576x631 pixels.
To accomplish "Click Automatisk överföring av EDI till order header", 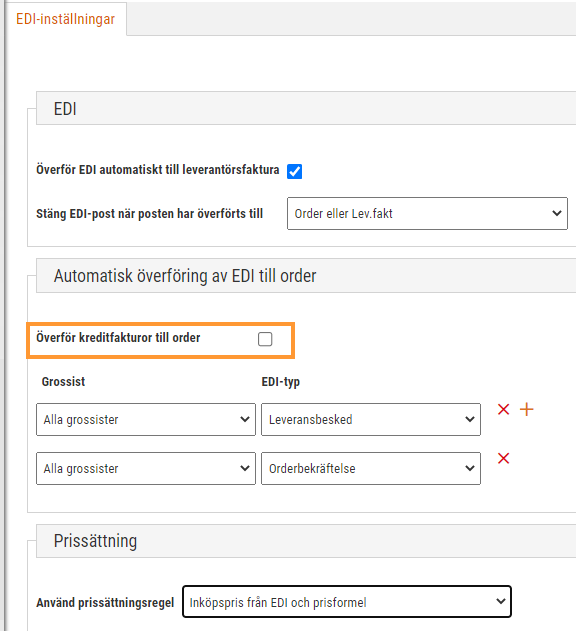I will coord(306,276).
